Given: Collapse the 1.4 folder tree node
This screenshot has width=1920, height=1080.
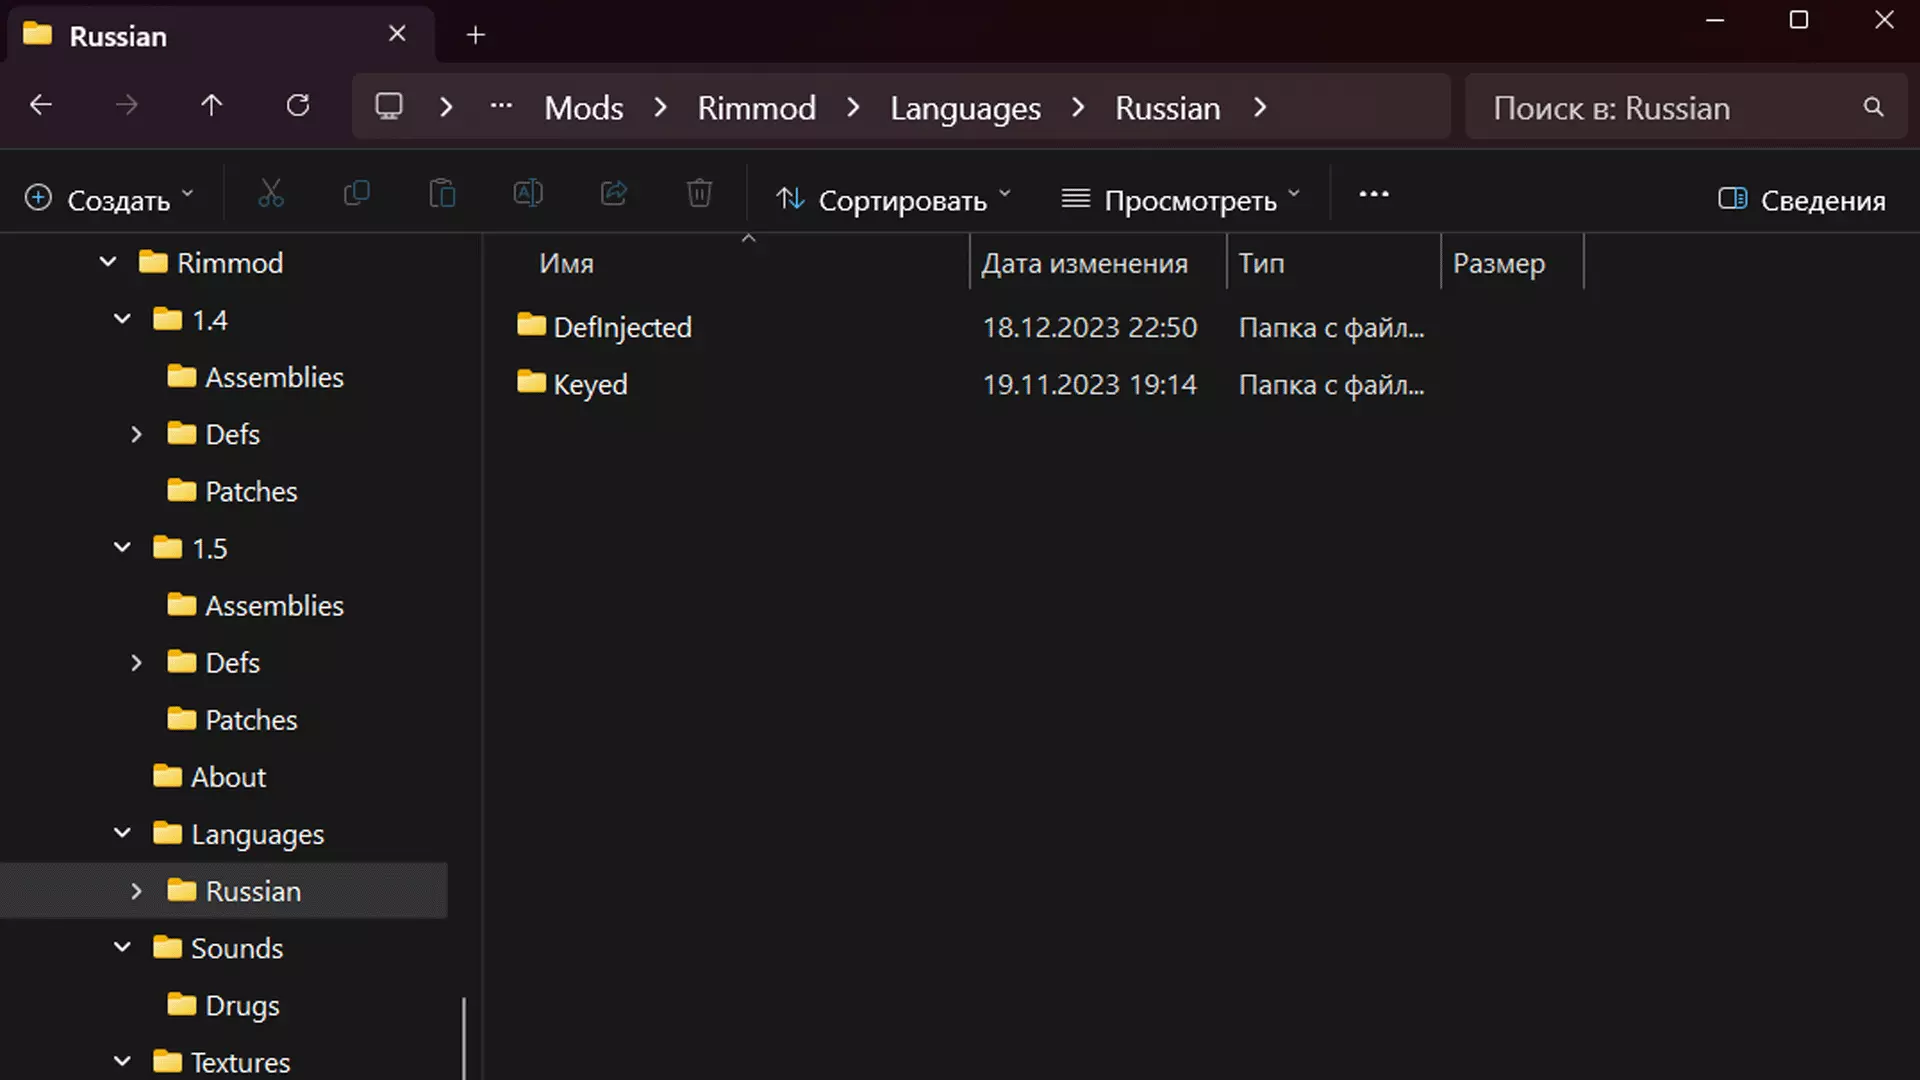Looking at the screenshot, I should [x=122, y=320].
